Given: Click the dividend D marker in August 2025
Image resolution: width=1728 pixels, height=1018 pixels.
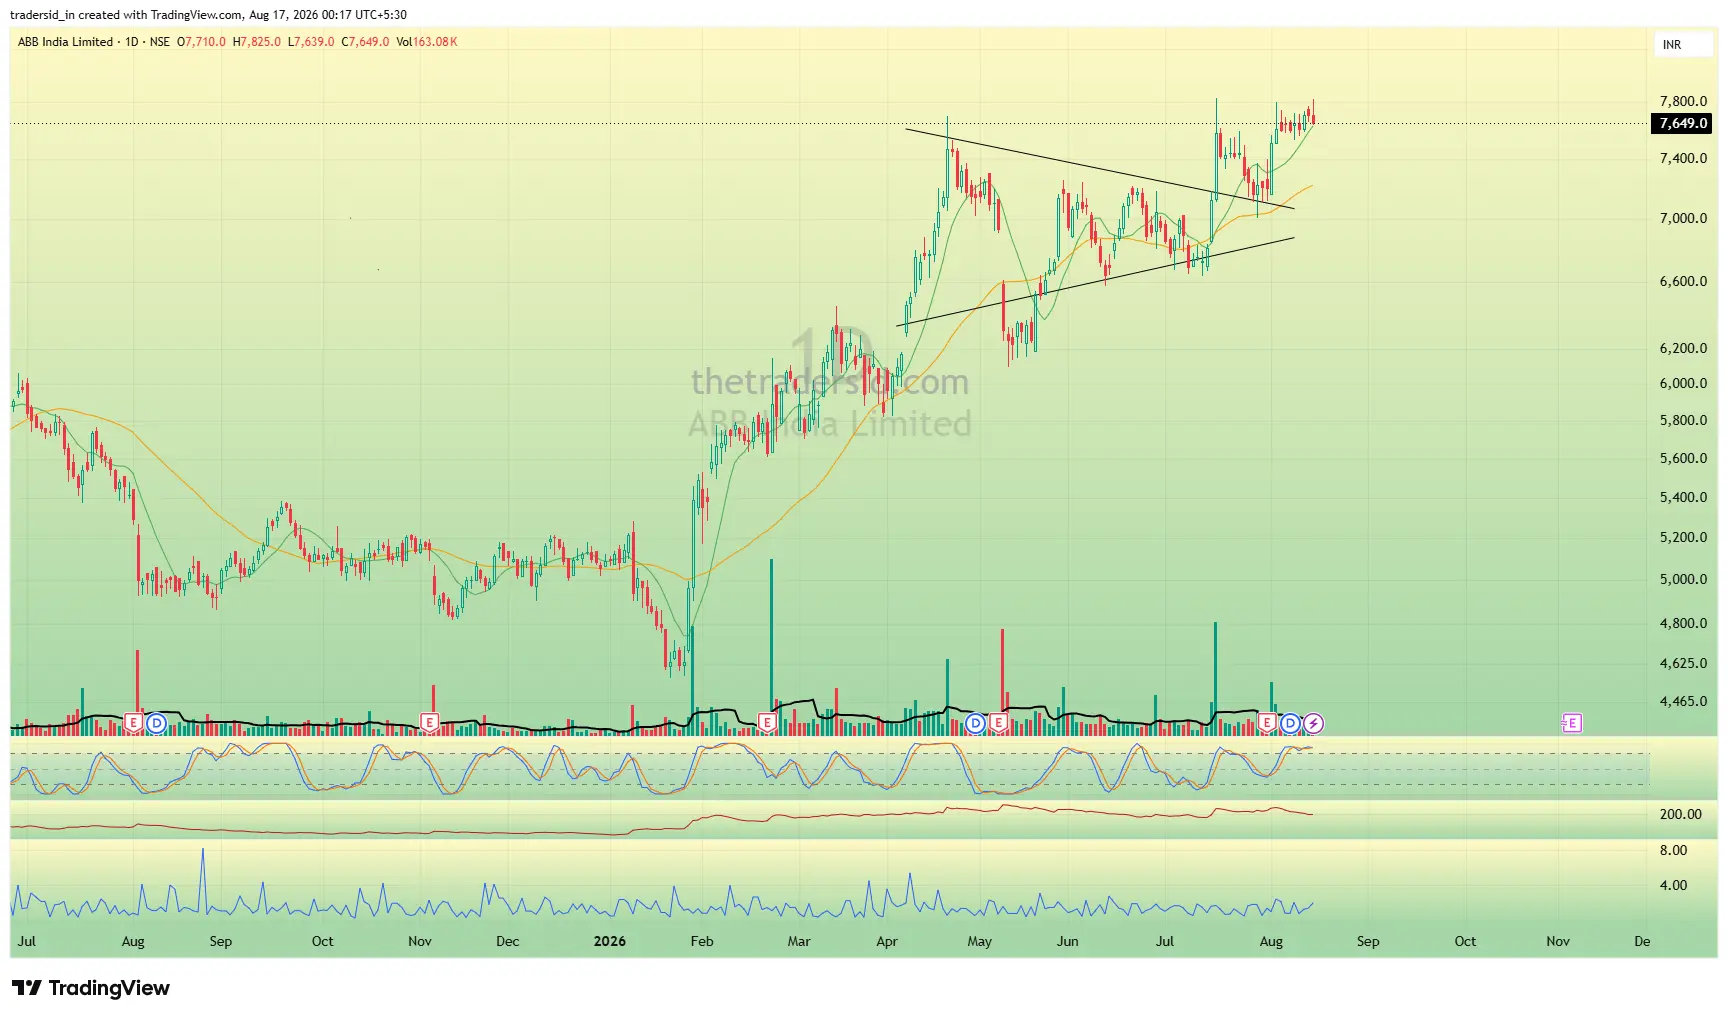Looking at the screenshot, I should click(x=156, y=722).
